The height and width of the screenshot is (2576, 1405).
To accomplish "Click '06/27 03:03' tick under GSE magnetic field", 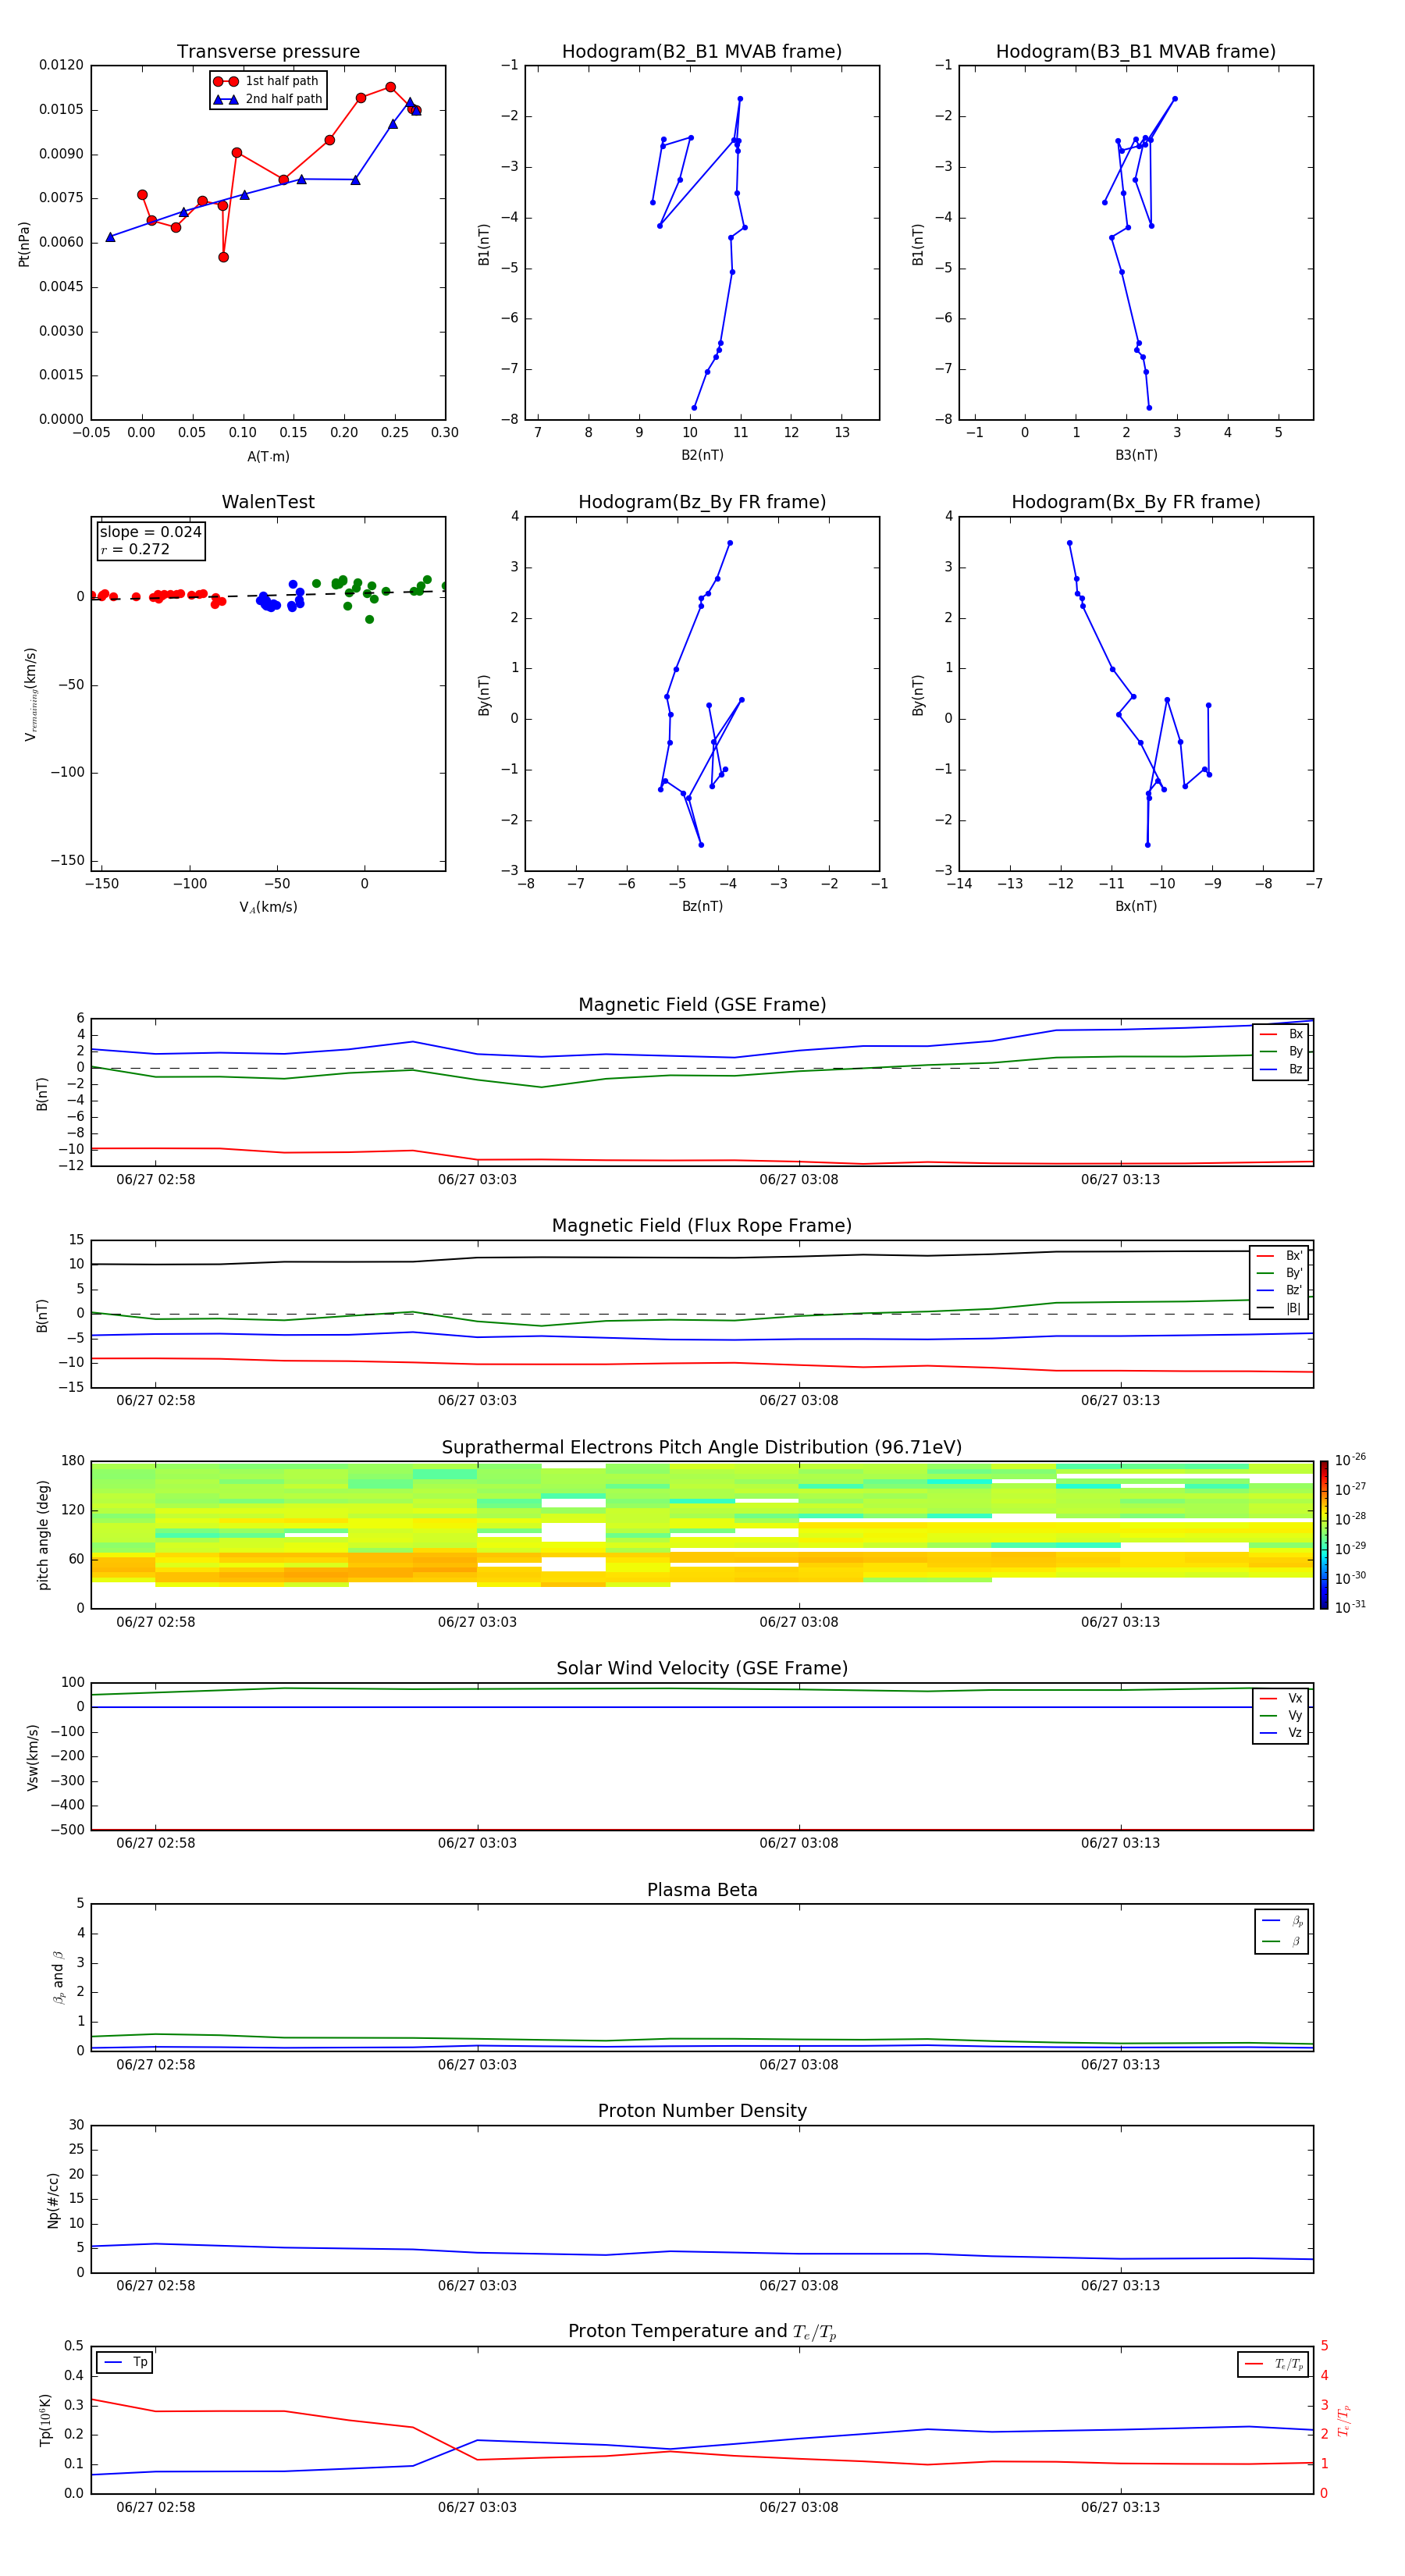I will click(x=477, y=1180).
